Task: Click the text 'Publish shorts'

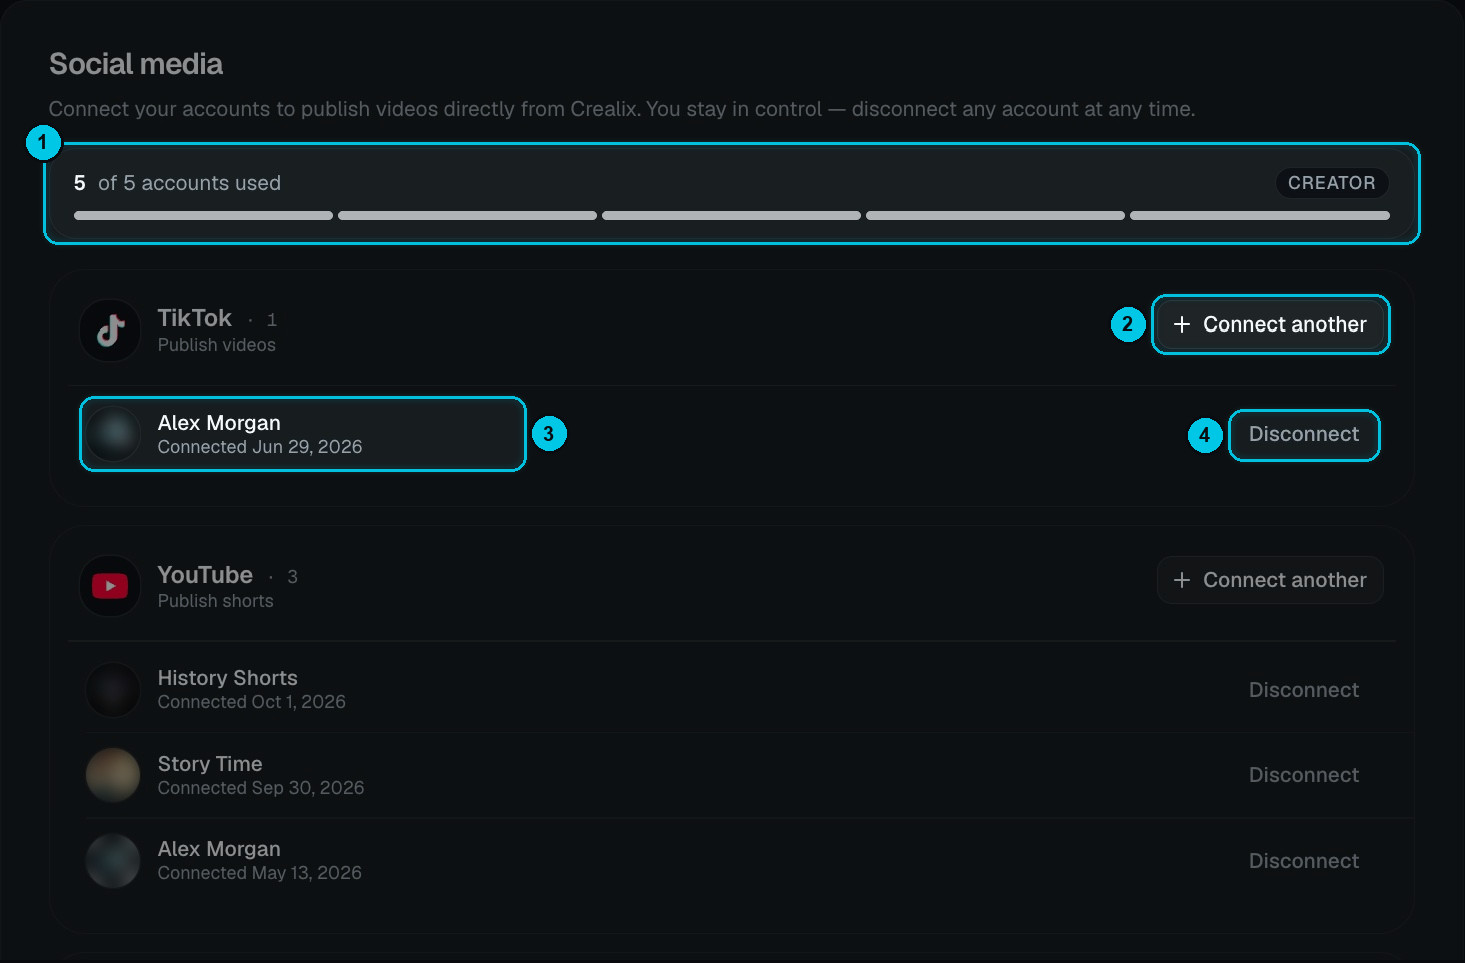Action: click(215, 601)
